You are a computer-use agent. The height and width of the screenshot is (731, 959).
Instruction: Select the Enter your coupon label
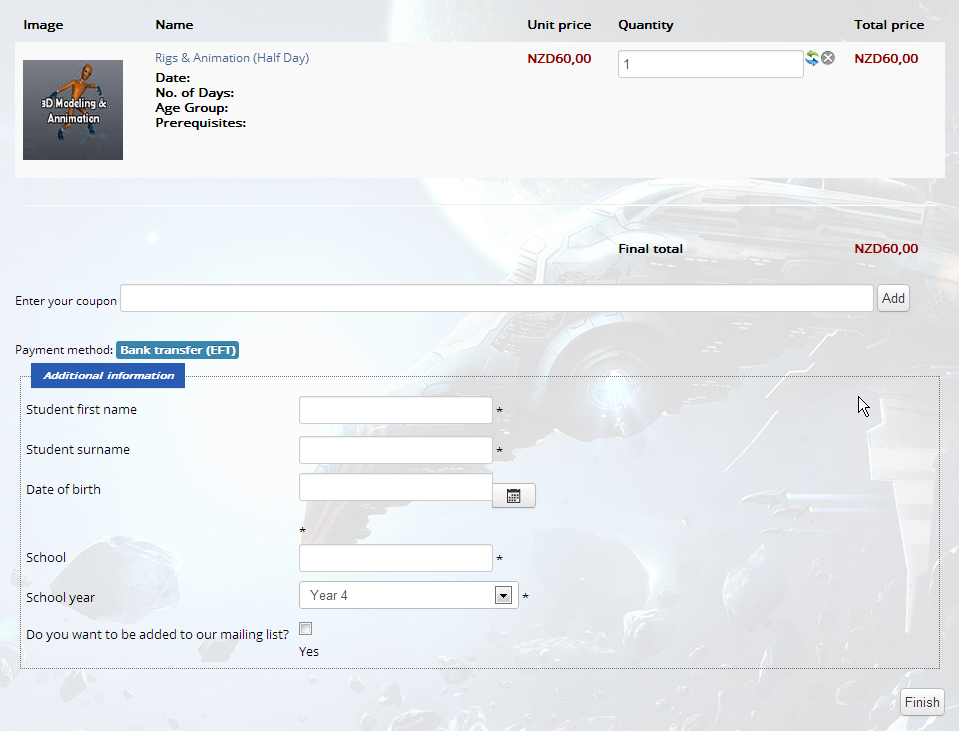point(66,301)
